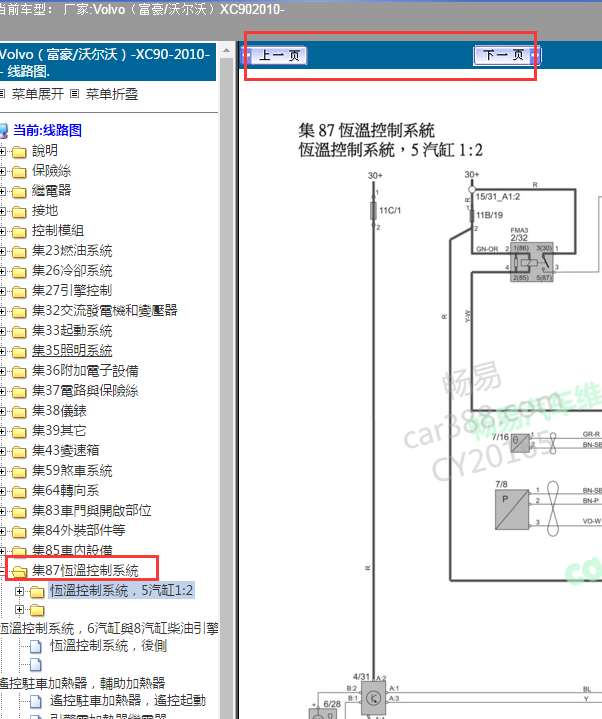Open 遙控駐車加熱器，遙控起動 document
Viewport: 602px width, 719px height.
128,701
